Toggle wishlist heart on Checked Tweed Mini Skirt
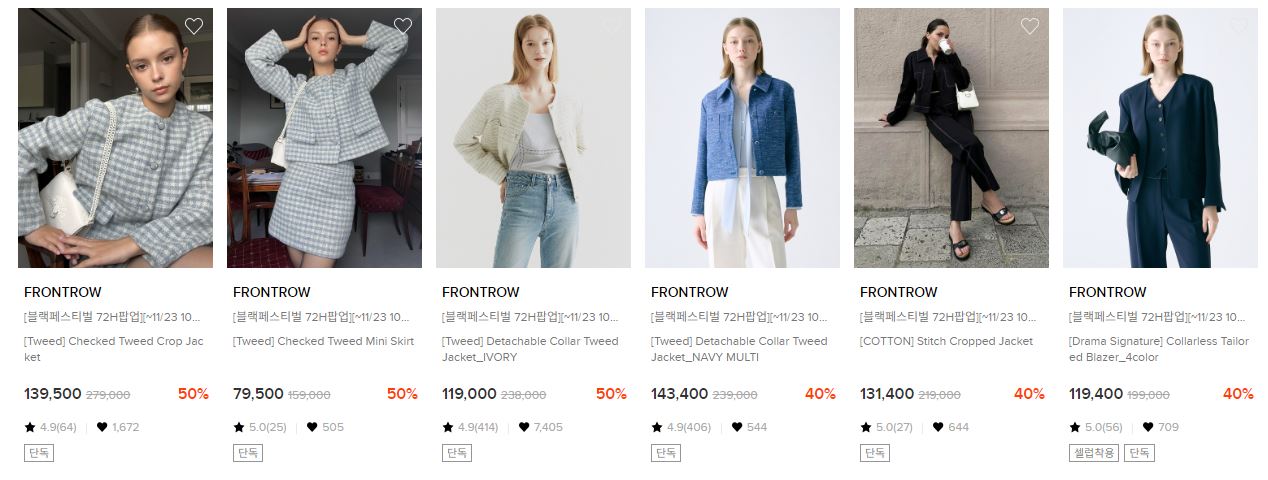1268x480 pixels. [x=403, y=27]
